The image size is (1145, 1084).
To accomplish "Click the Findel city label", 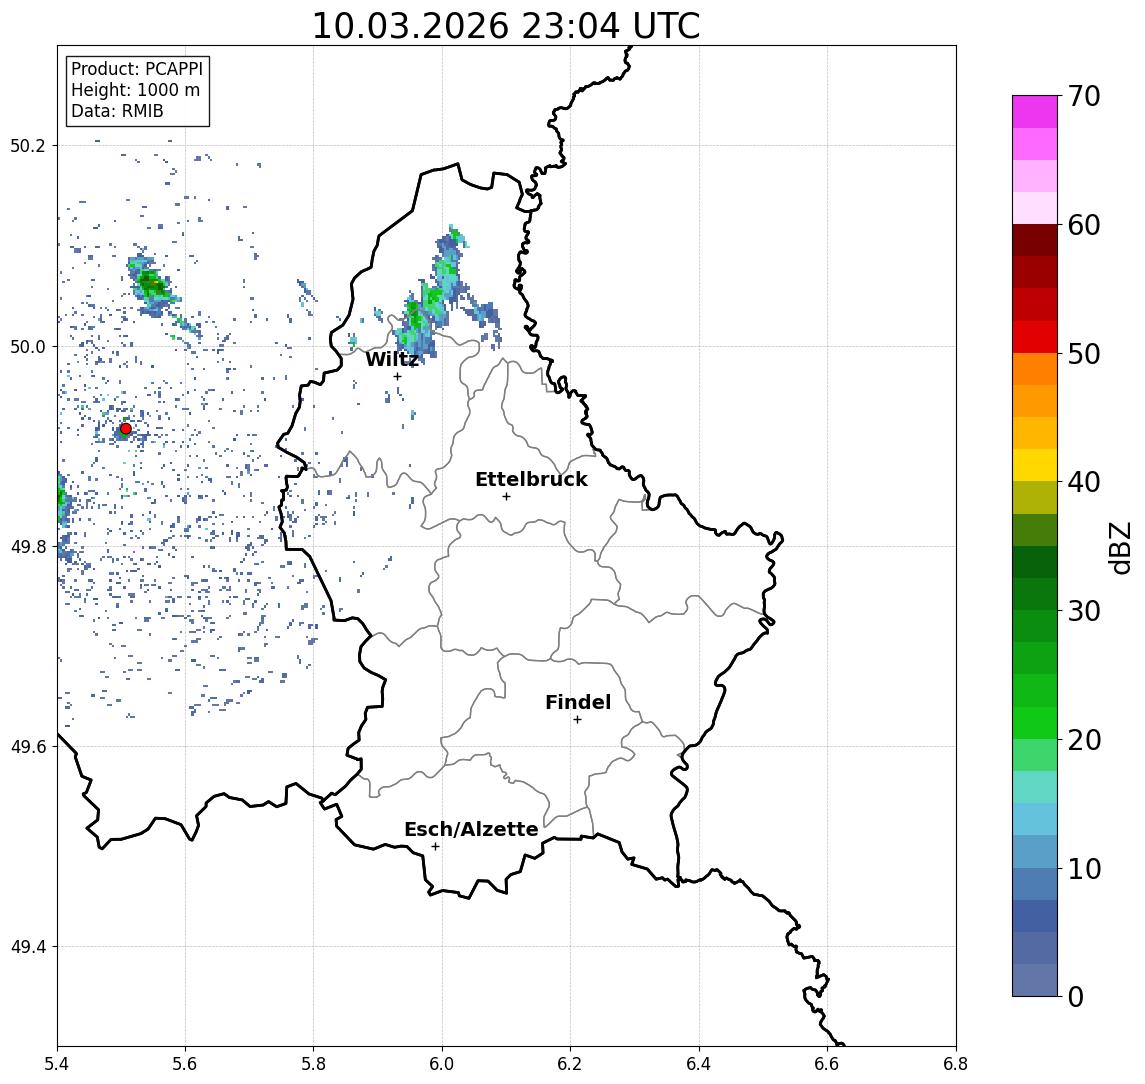I will point(578,702).
